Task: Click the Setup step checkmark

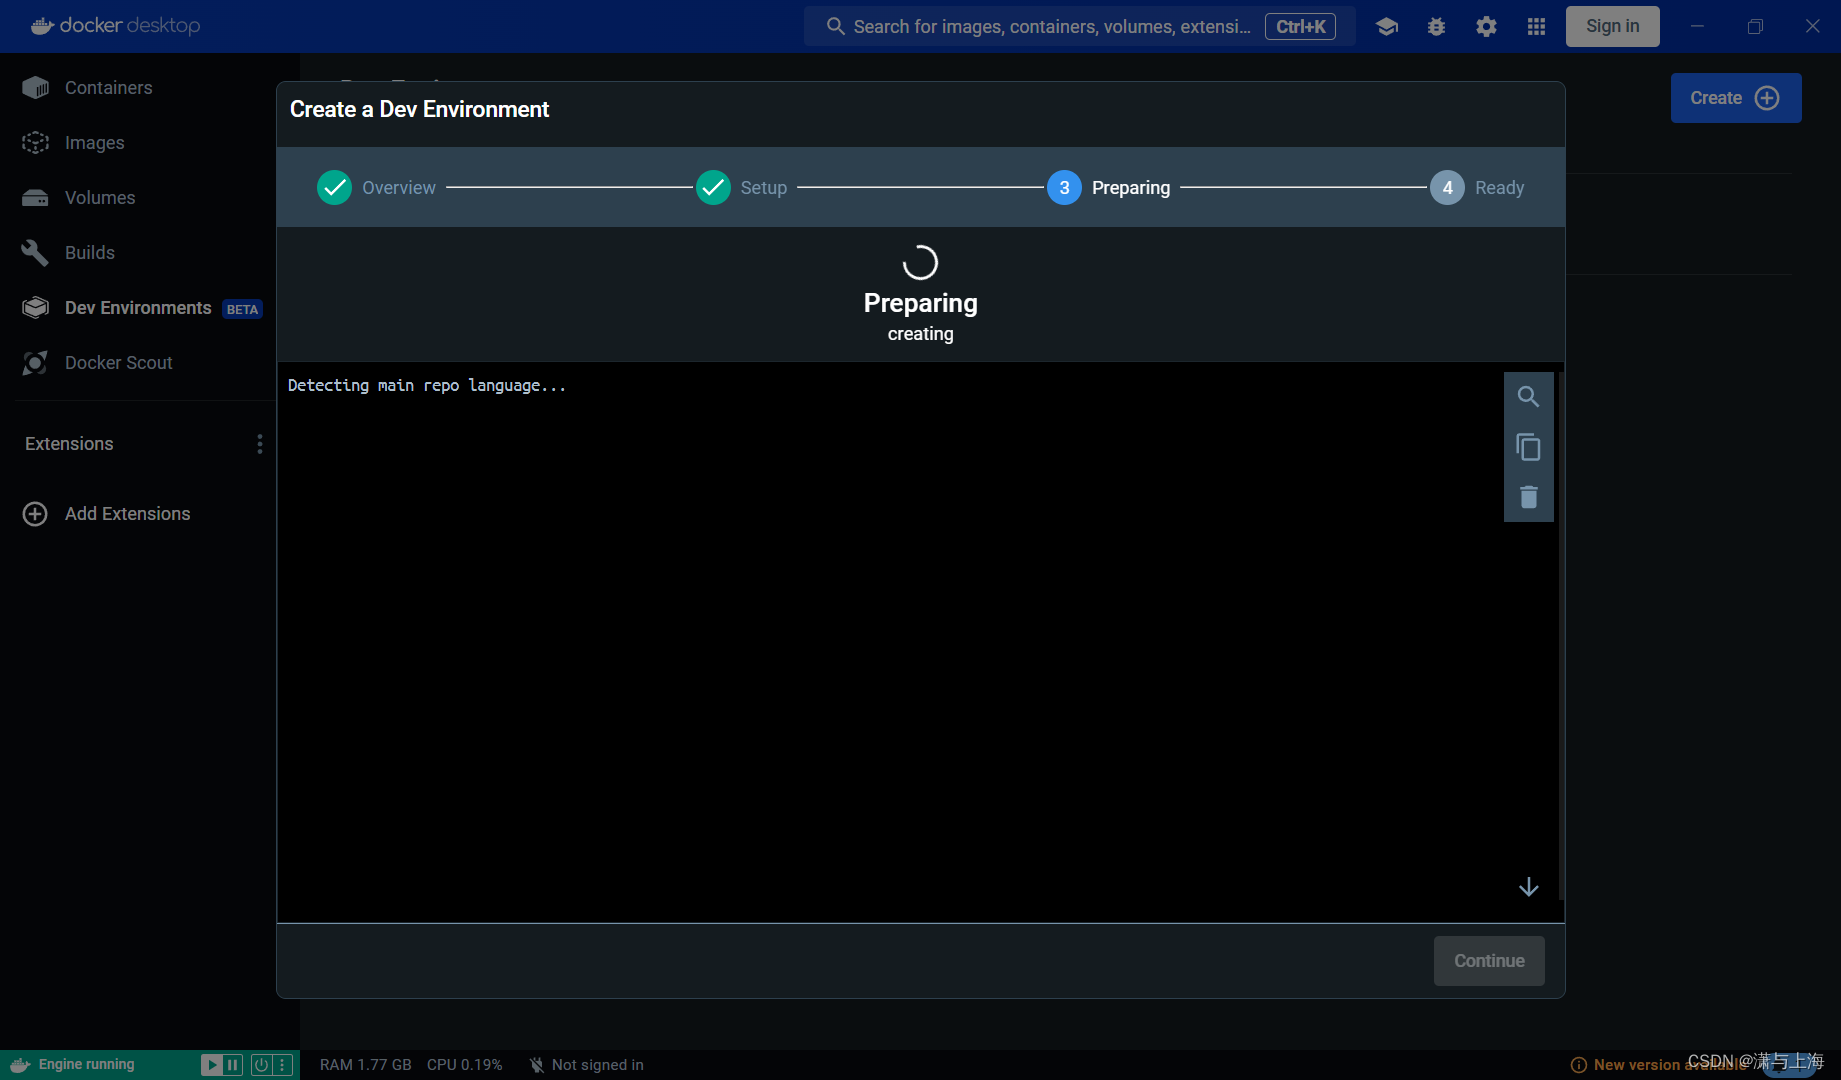Action: click(713, 187)
